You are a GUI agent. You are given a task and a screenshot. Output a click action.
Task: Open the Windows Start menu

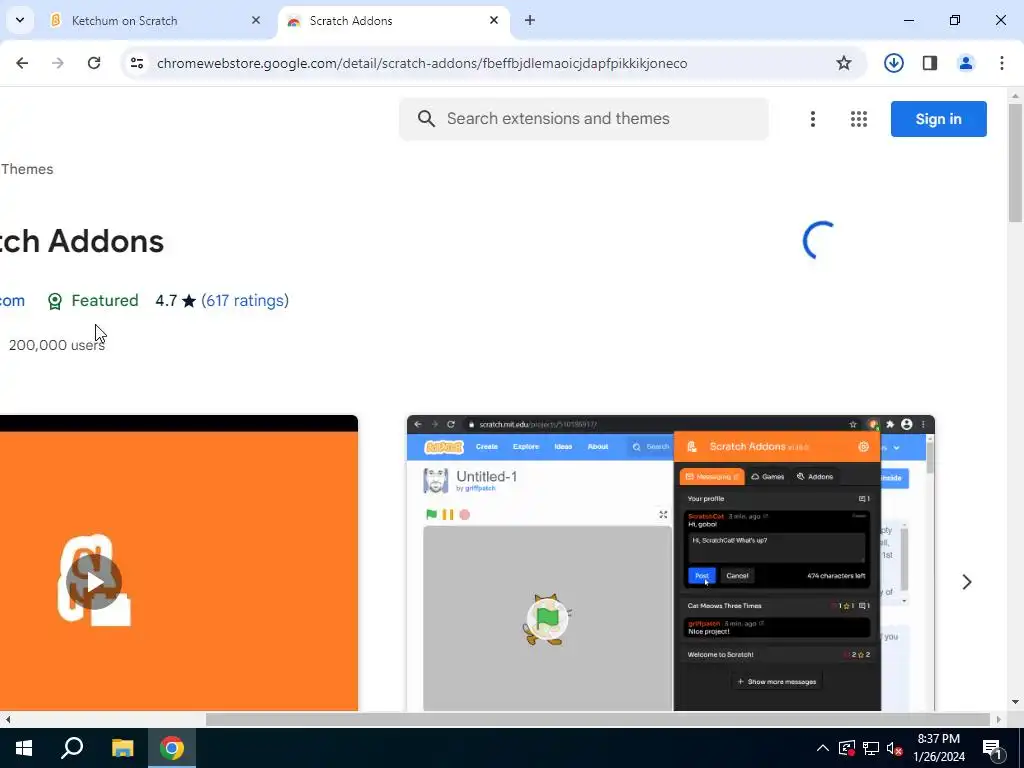point(24,748)
